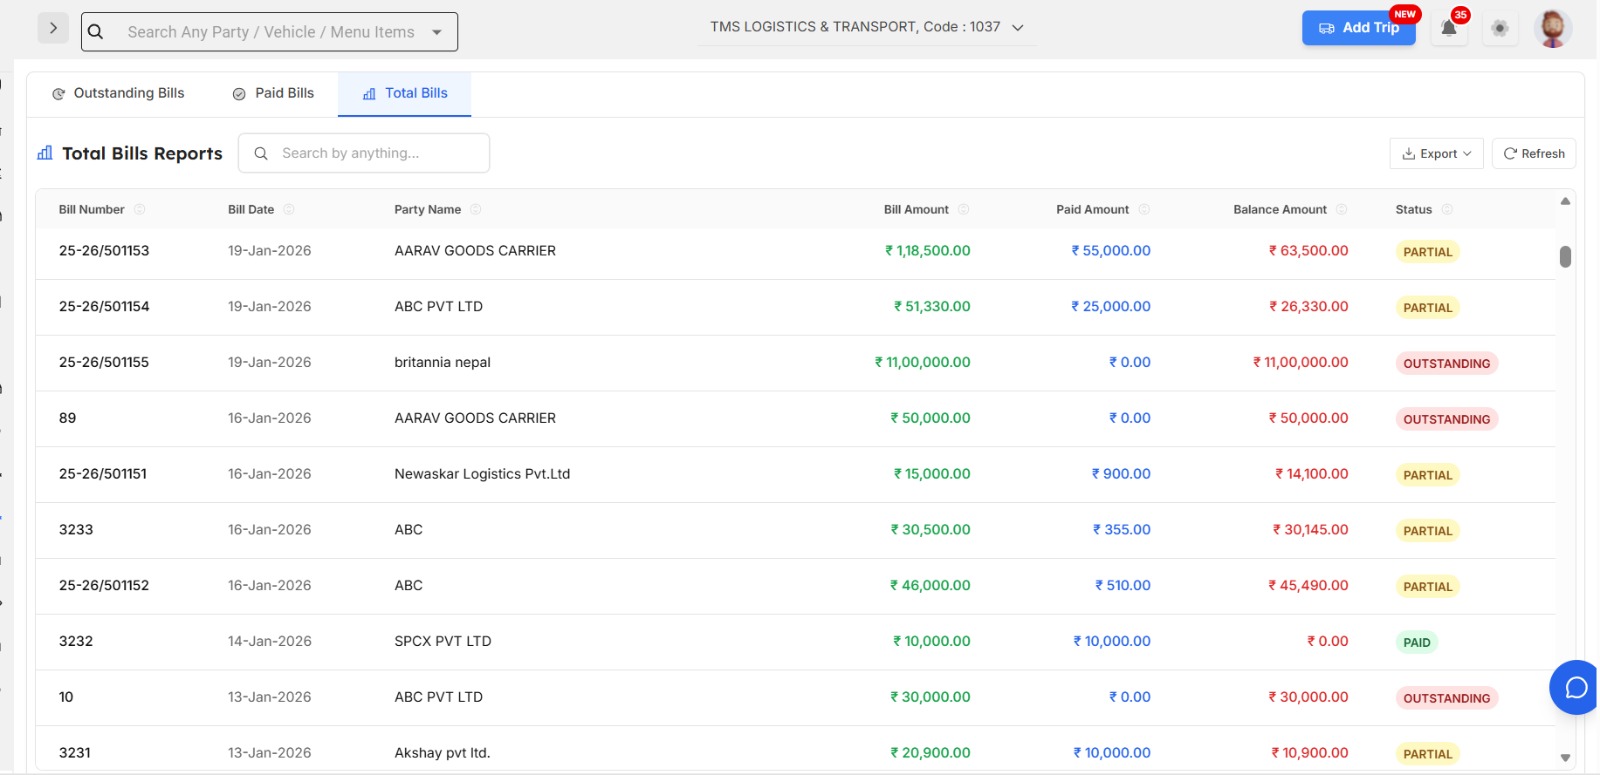Image resolution: width=1600 pixels, height=775 pixels.
Task: Click the Add Trip button
Action: [x=1358, y=28]
